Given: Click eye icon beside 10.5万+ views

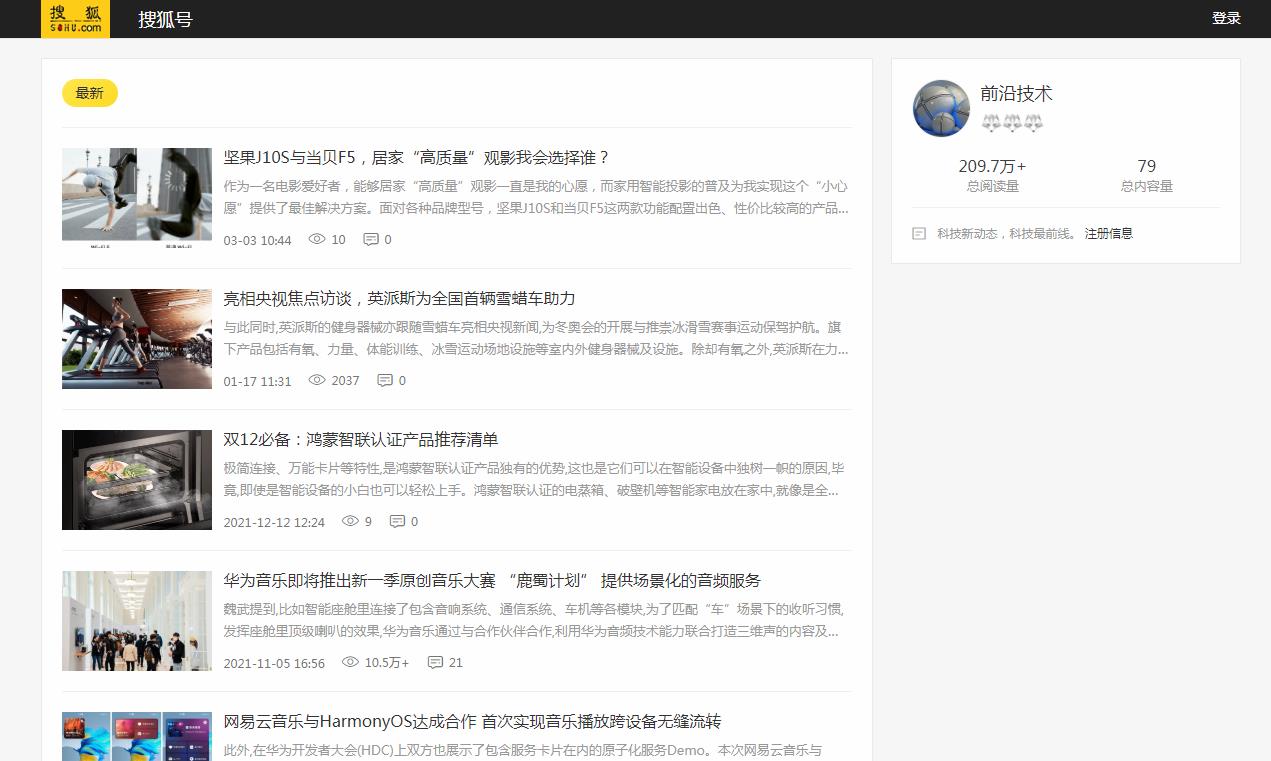Looking at the screenshot, I should 350,662.
